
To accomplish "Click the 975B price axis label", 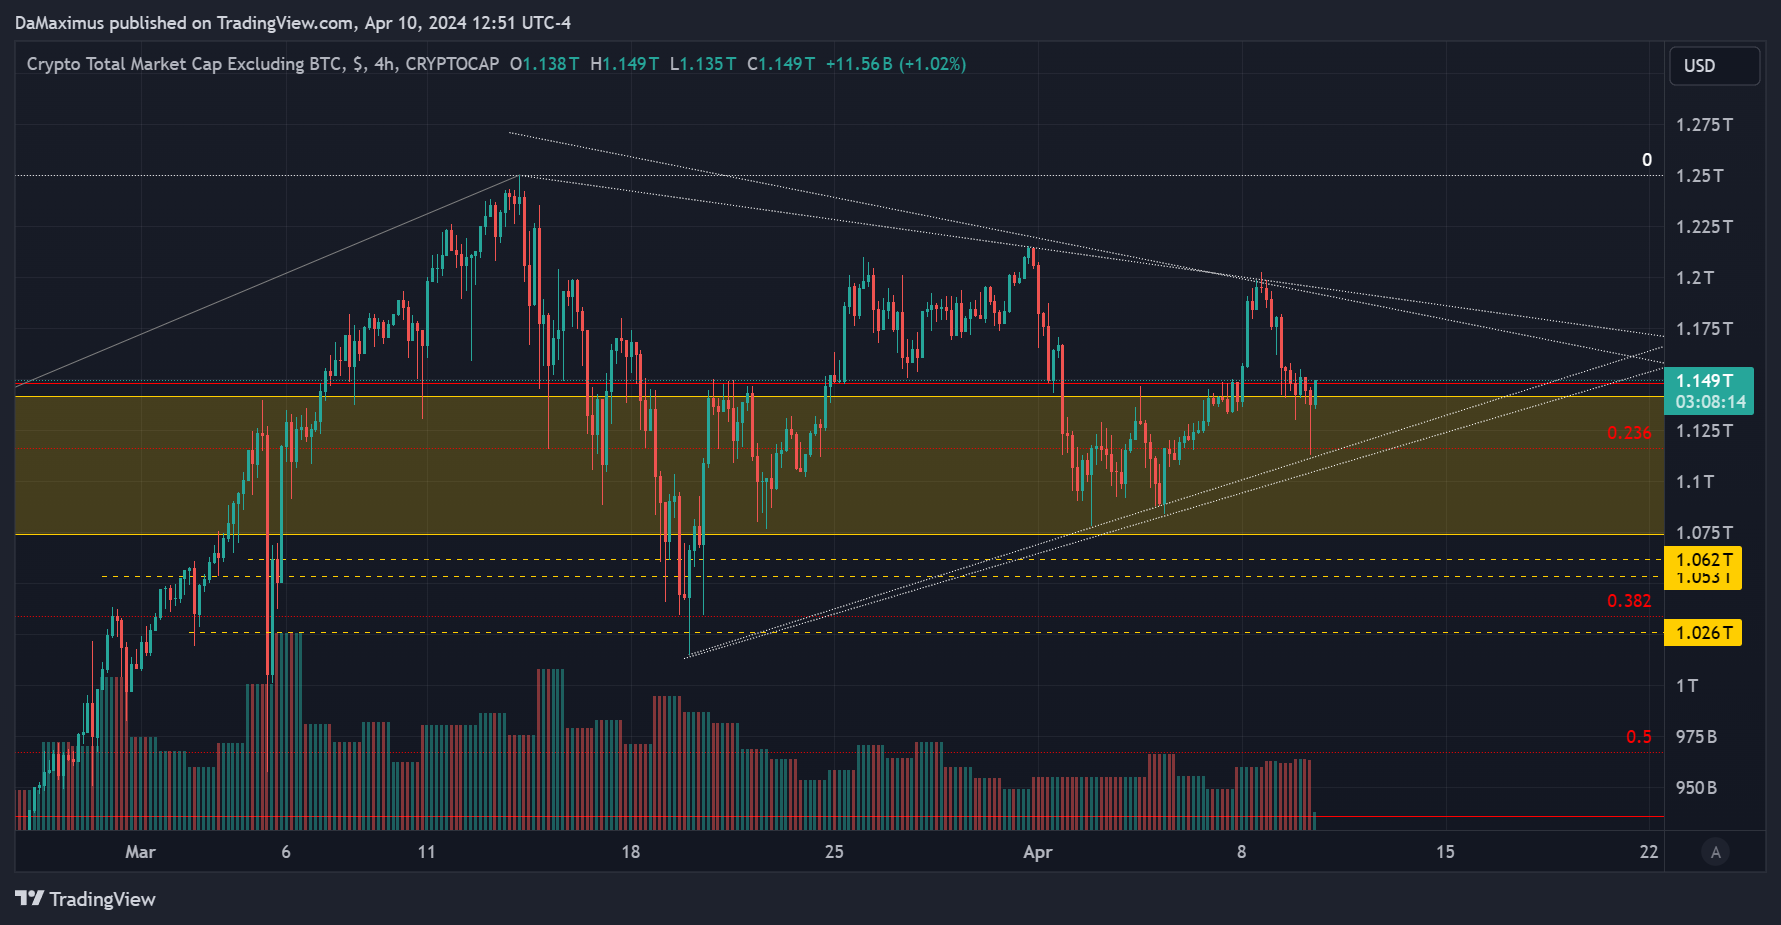I will tap(1697, 737).
